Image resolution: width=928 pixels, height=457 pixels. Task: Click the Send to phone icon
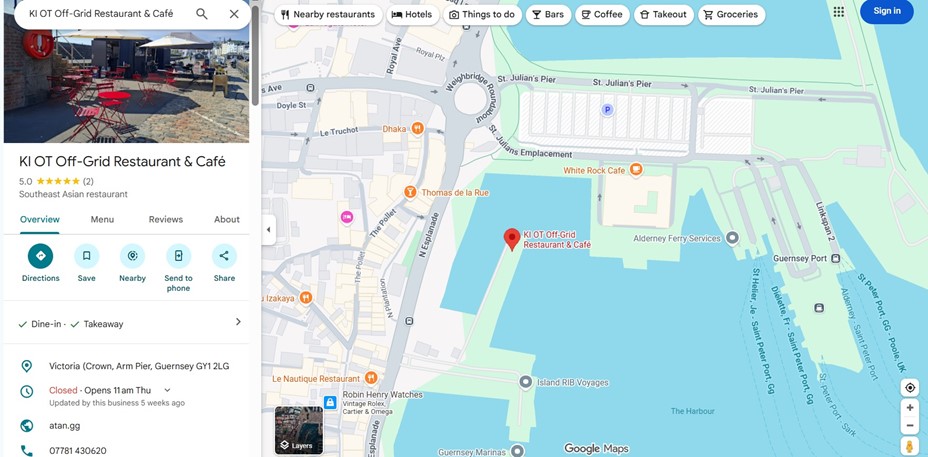click(178, 256)
